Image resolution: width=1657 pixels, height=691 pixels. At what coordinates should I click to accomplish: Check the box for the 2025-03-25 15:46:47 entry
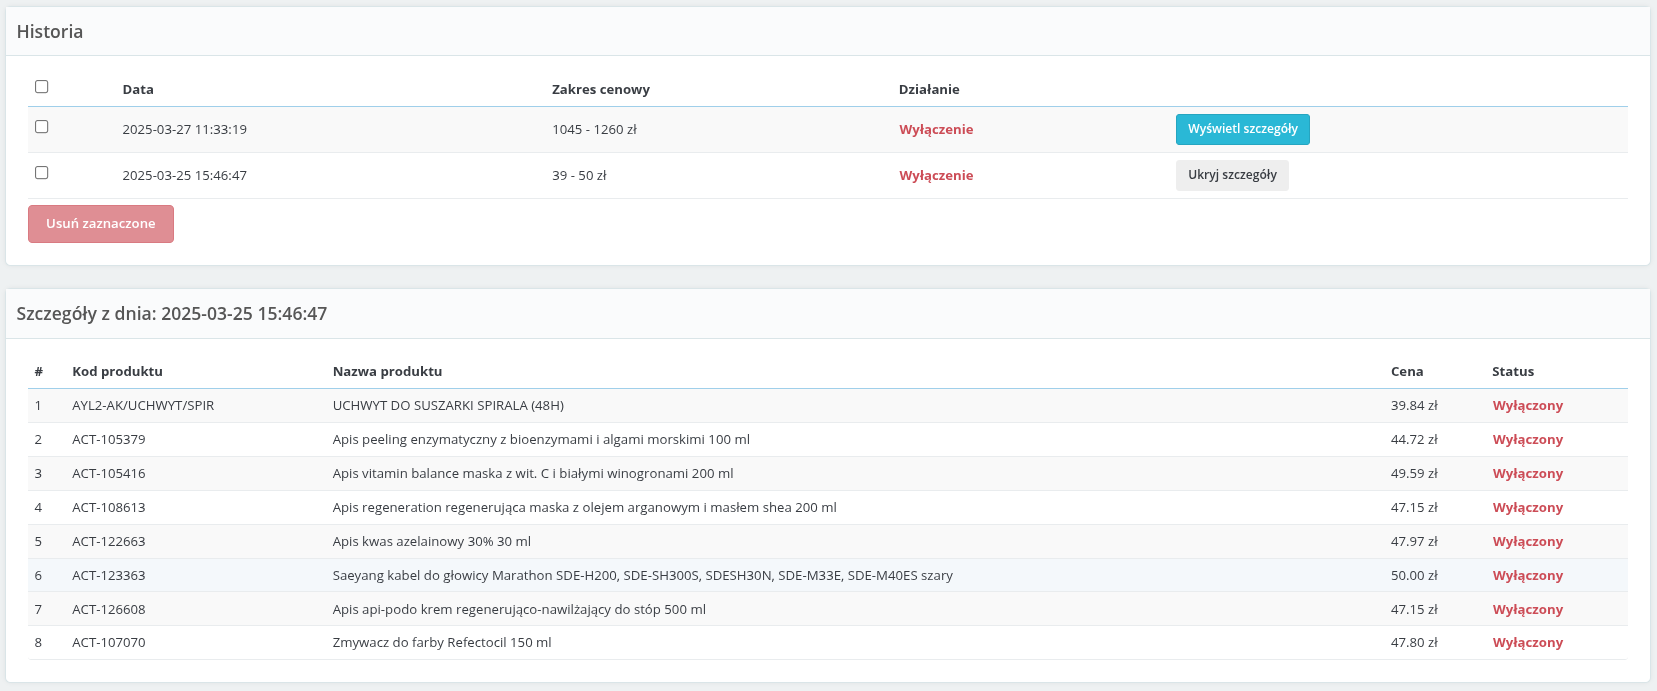pos(42,173)
